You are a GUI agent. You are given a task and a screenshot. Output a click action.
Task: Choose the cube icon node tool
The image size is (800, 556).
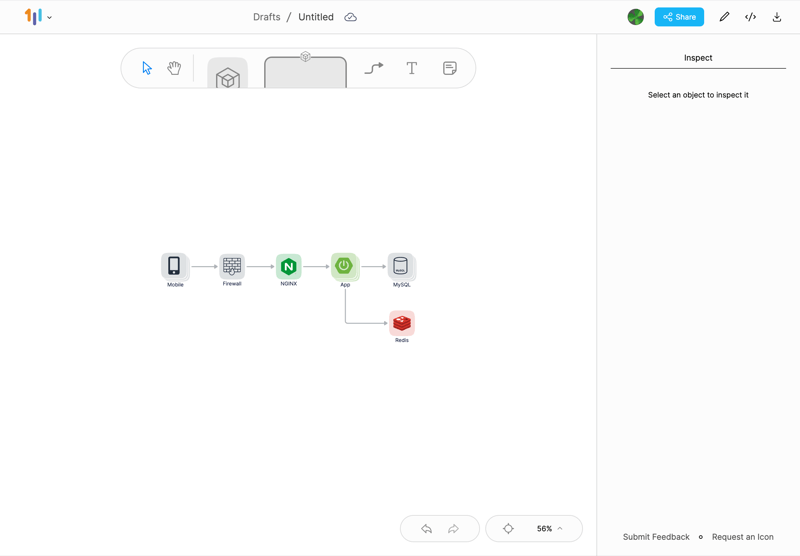[228, 73]
